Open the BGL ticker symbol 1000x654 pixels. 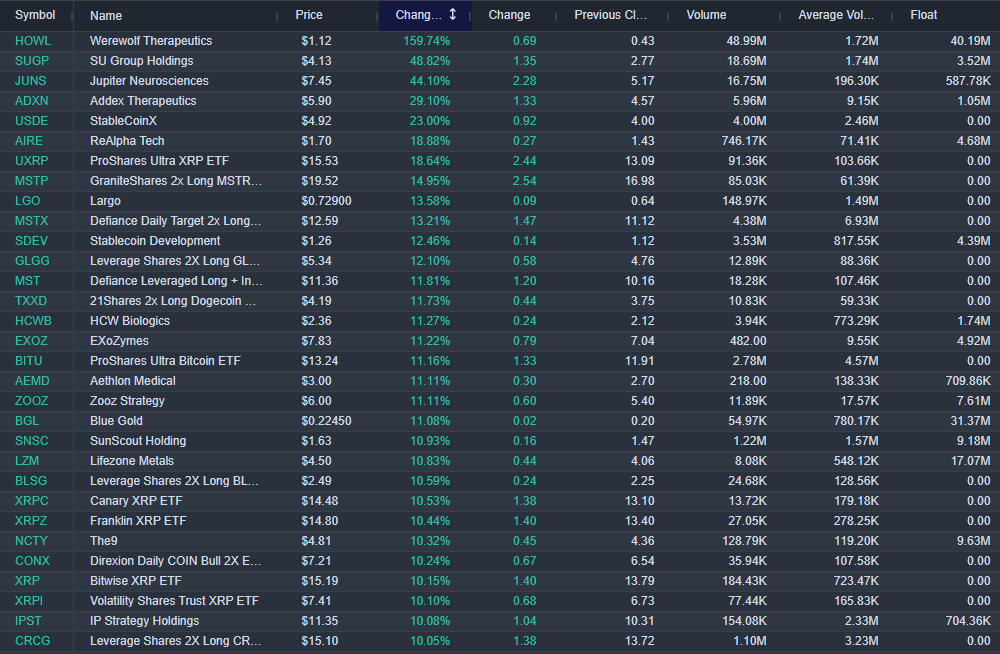[27, 421]
